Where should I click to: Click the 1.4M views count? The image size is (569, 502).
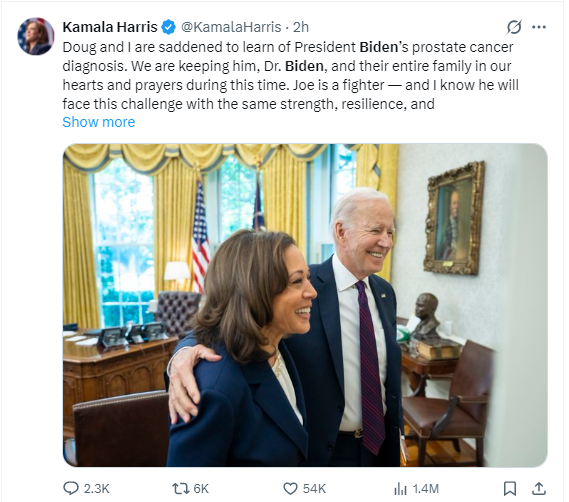click(426, 489)
